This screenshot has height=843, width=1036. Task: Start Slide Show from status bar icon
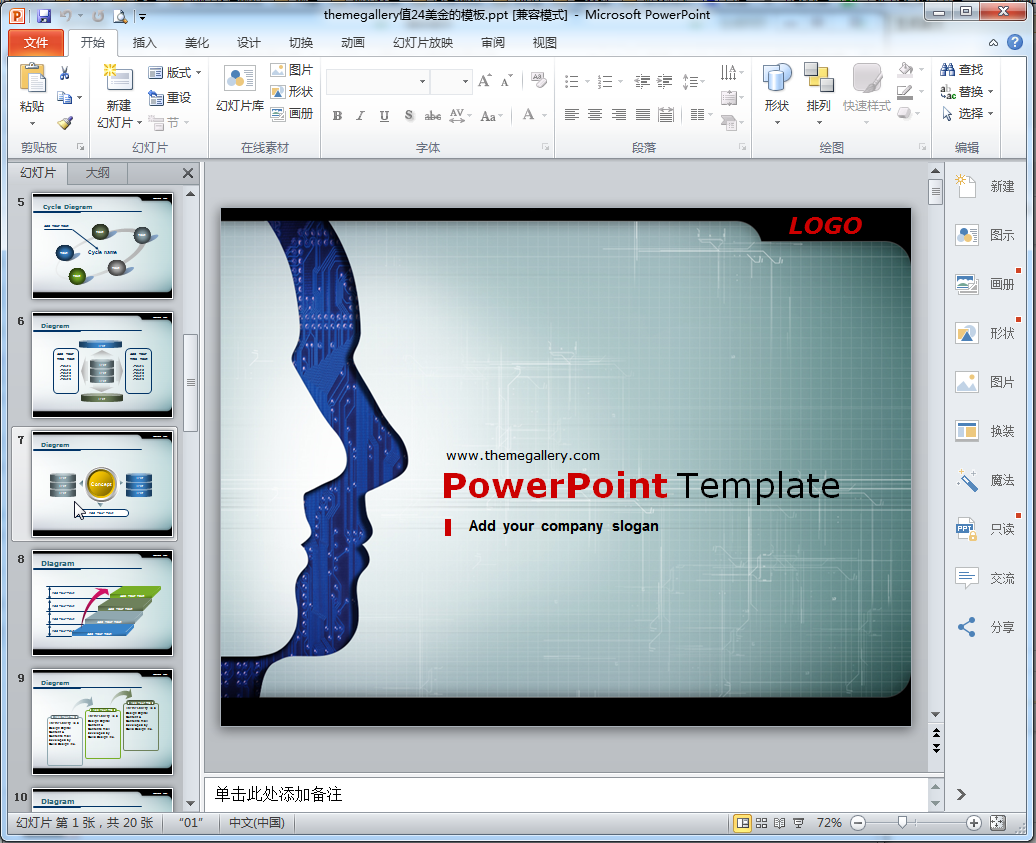point(799,823)
